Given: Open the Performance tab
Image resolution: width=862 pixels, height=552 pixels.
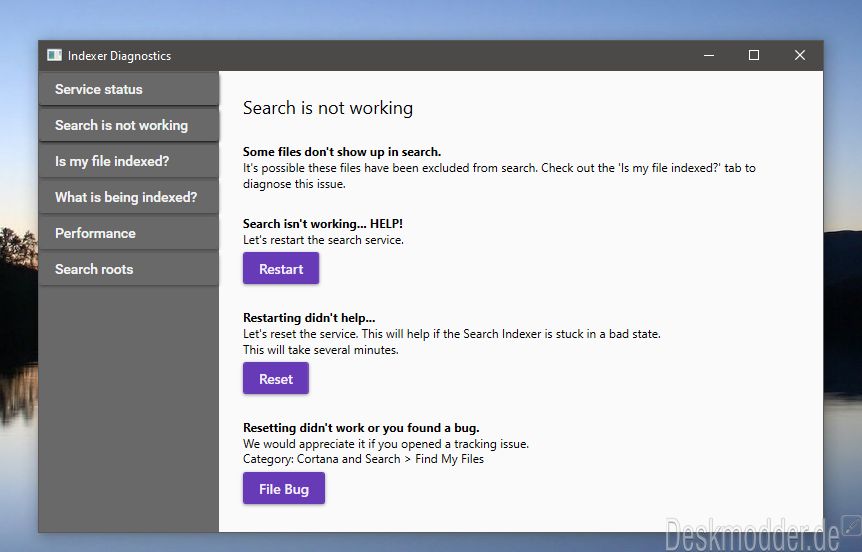Looking at the screenshot, I should click(x=128, y=233).
